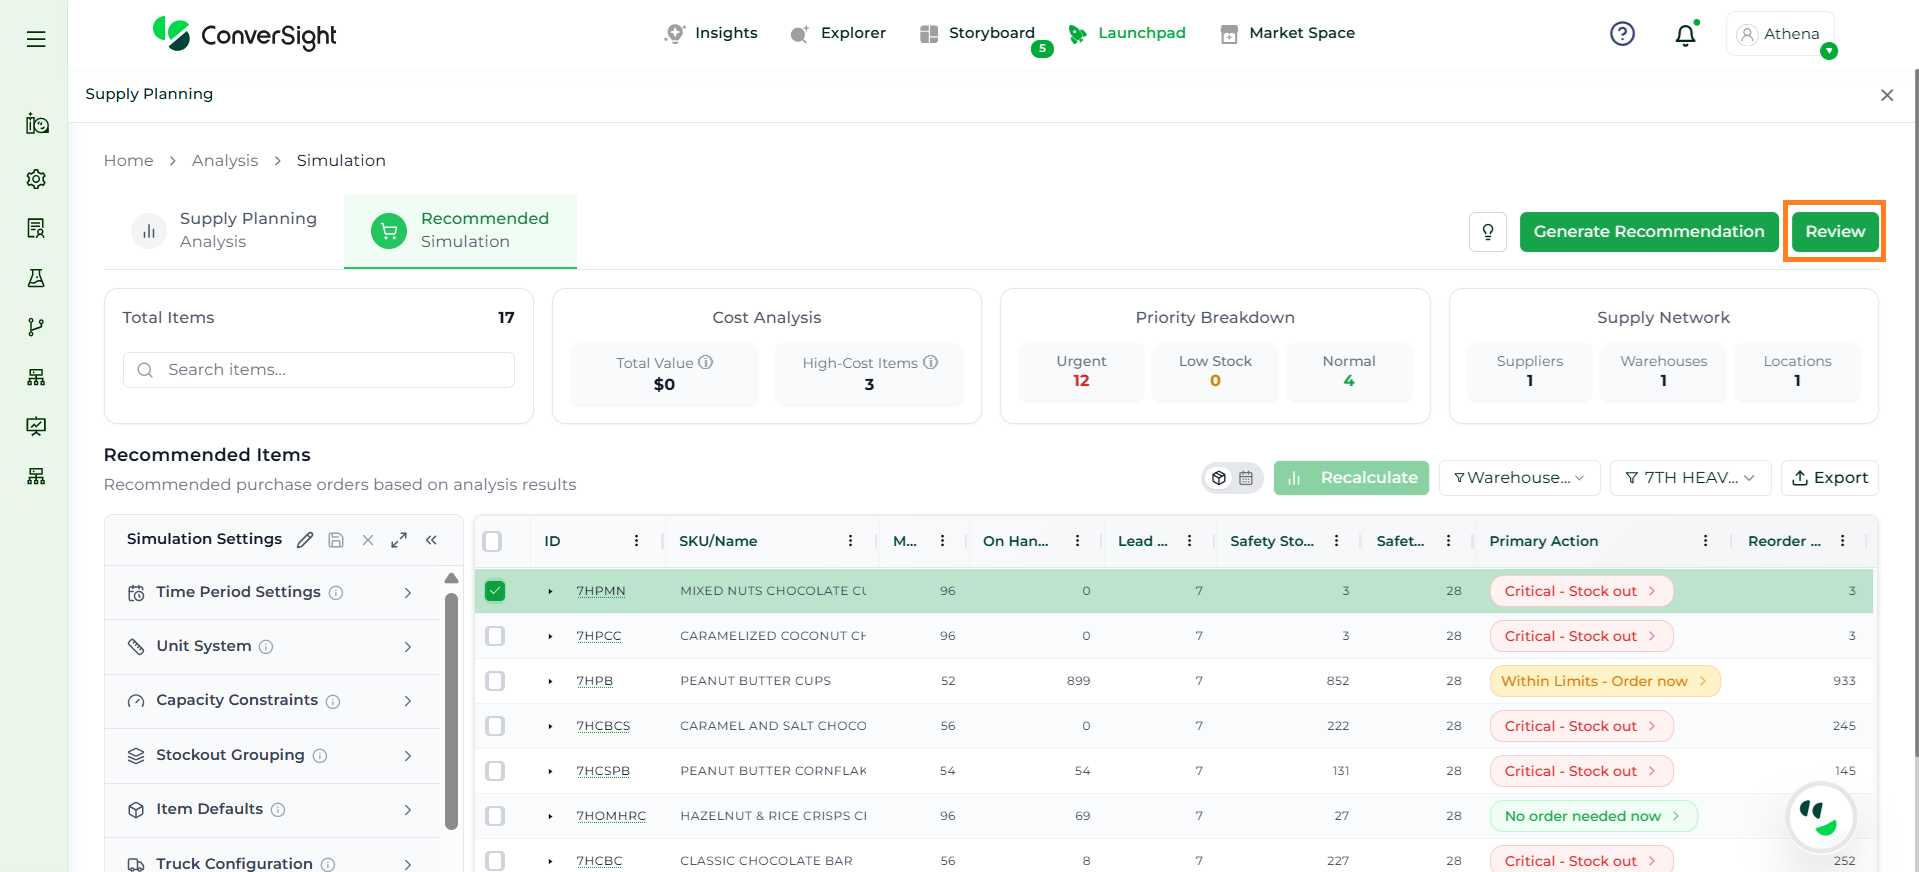Screen dimensions: 1919x872
Task: Open the hamburger menu in sidebar
Action: (36, 39)
